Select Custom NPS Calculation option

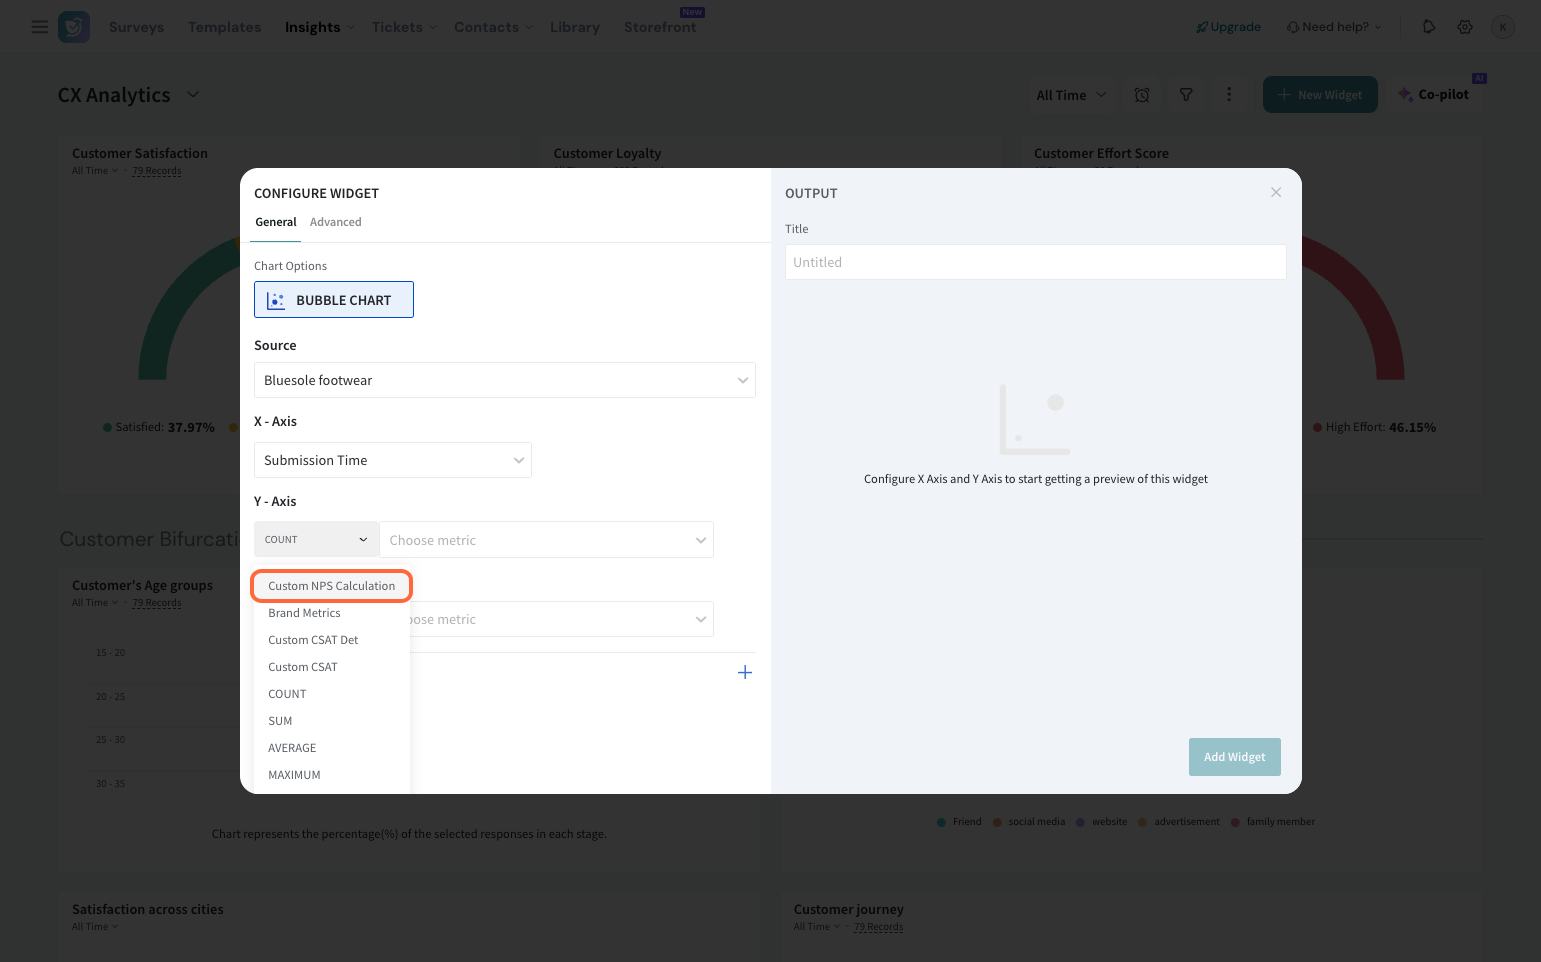click(x=331, y=586)
